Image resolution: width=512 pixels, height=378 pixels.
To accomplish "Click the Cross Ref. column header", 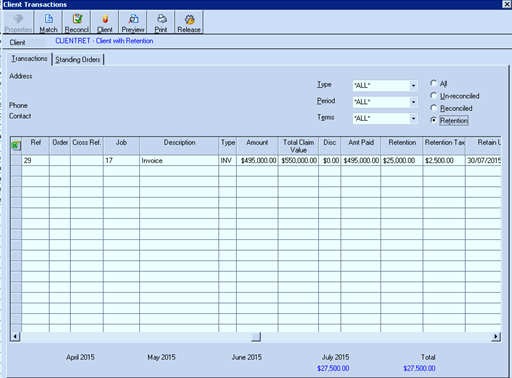I will (x=87, y=146).
